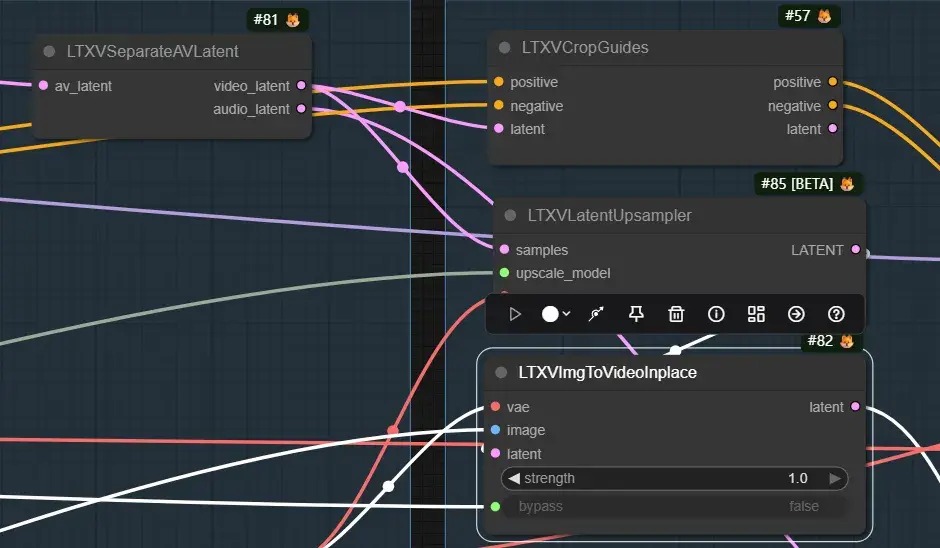
Task: Click LTXVCropGuides latent input socket
Action: [499, 128]
